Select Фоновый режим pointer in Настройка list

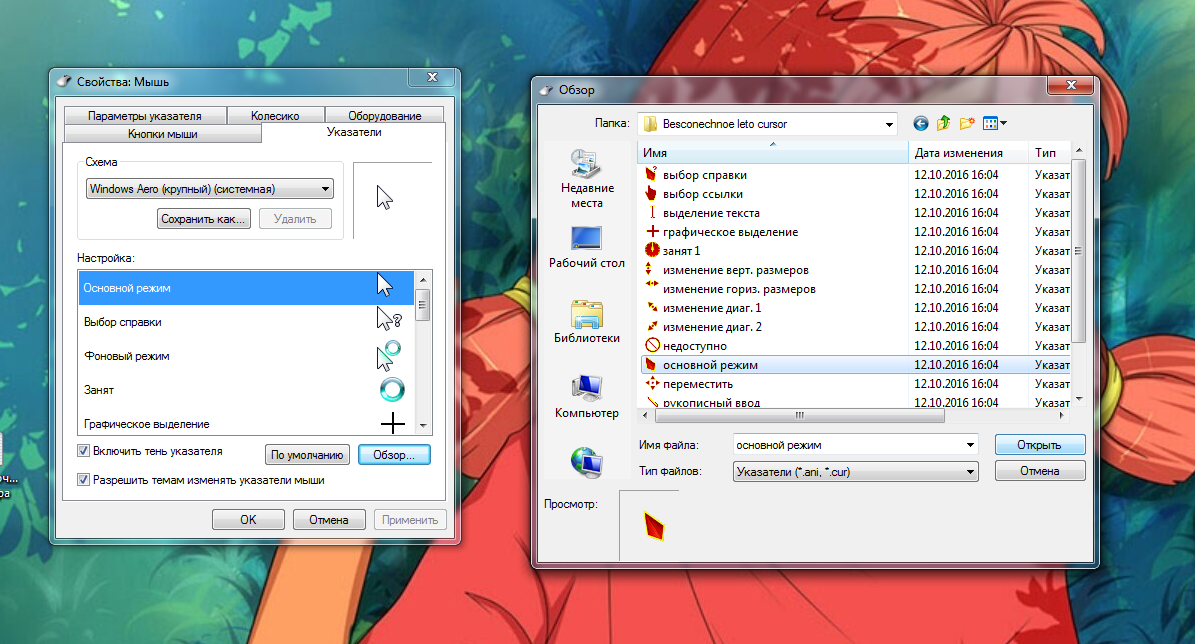(x=246, y=356)
